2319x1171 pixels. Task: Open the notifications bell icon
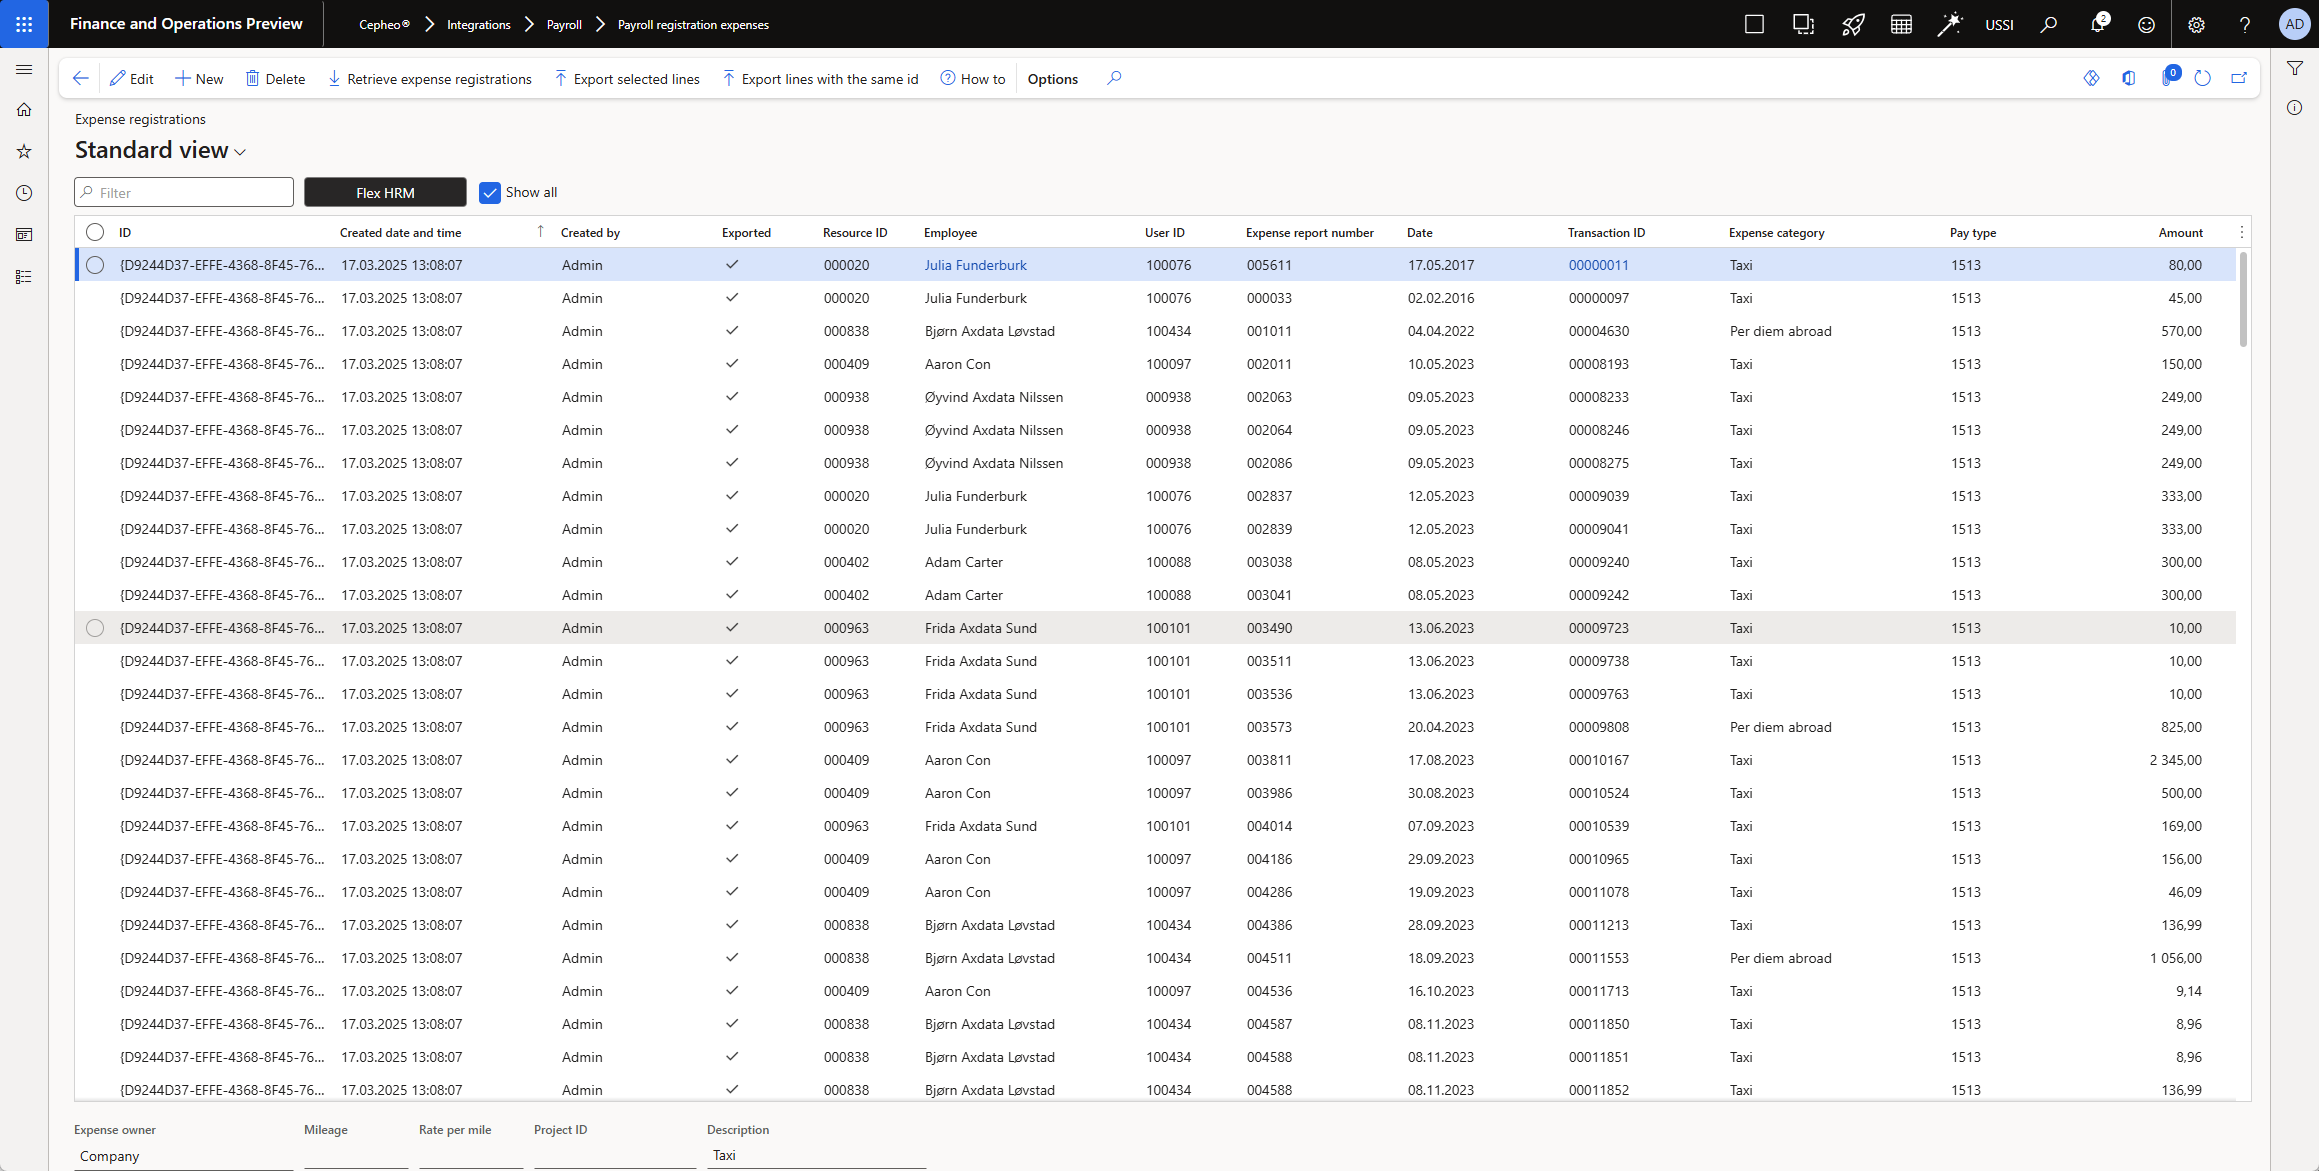pyautogui.click(x=2097, y=24)
